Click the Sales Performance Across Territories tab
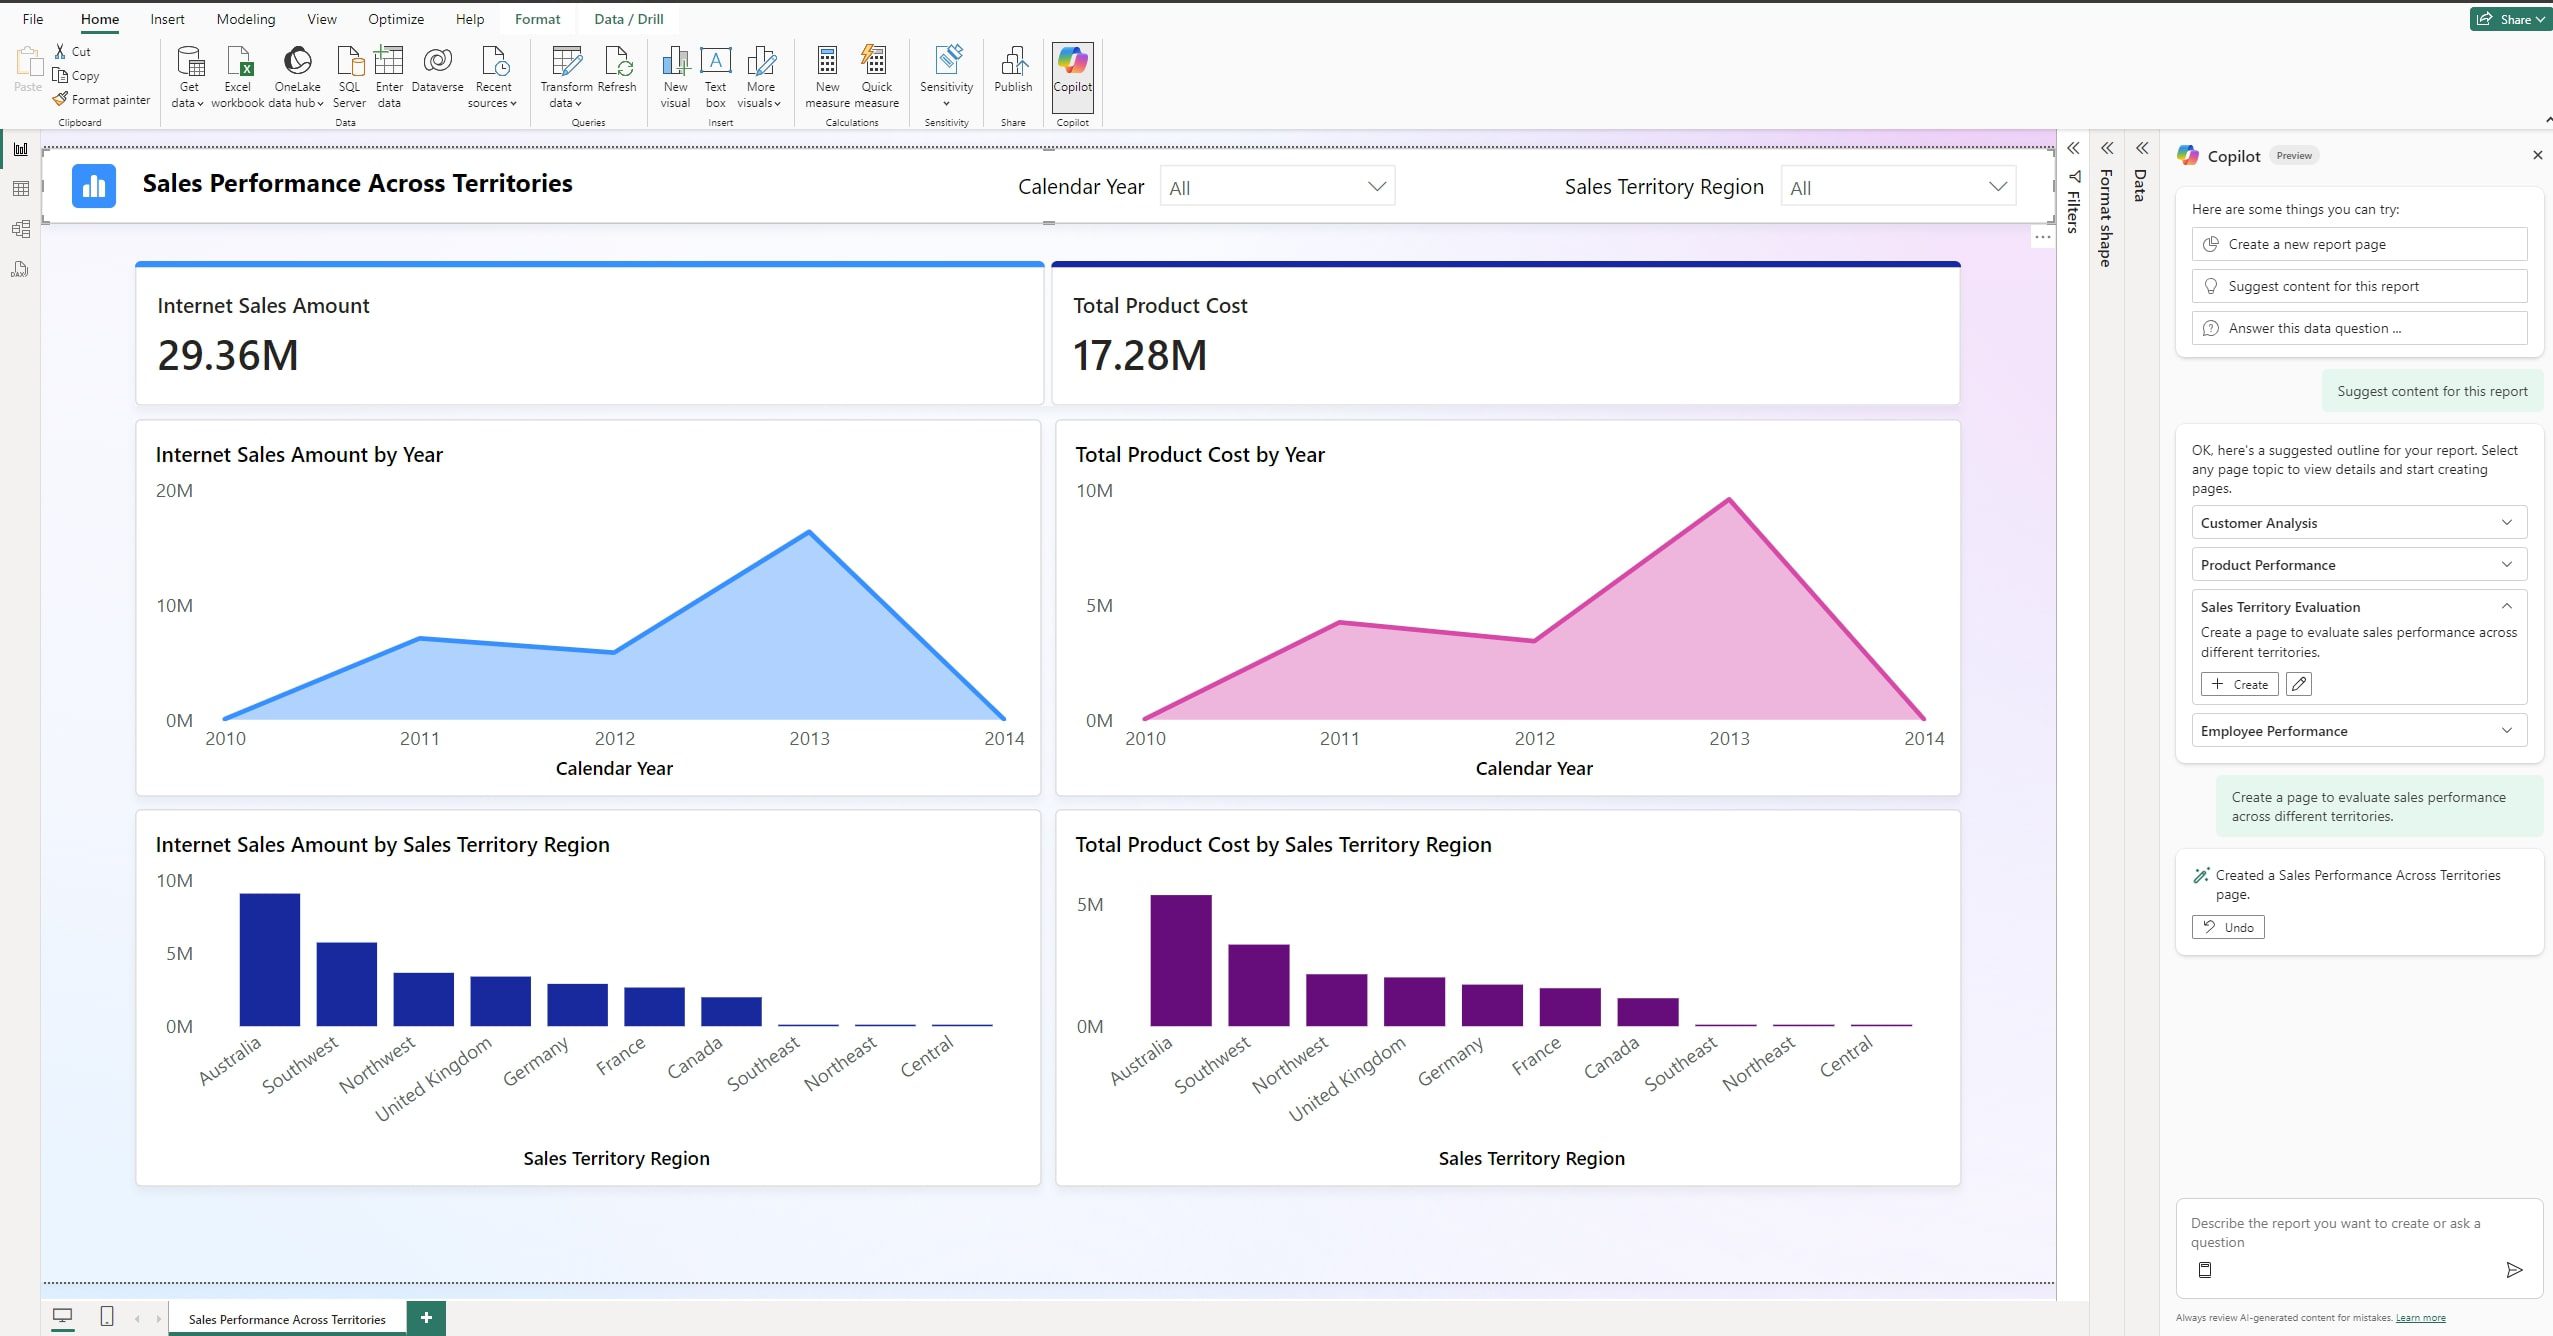The width and height of the screenshot is (2553, 1336). 289,1319
